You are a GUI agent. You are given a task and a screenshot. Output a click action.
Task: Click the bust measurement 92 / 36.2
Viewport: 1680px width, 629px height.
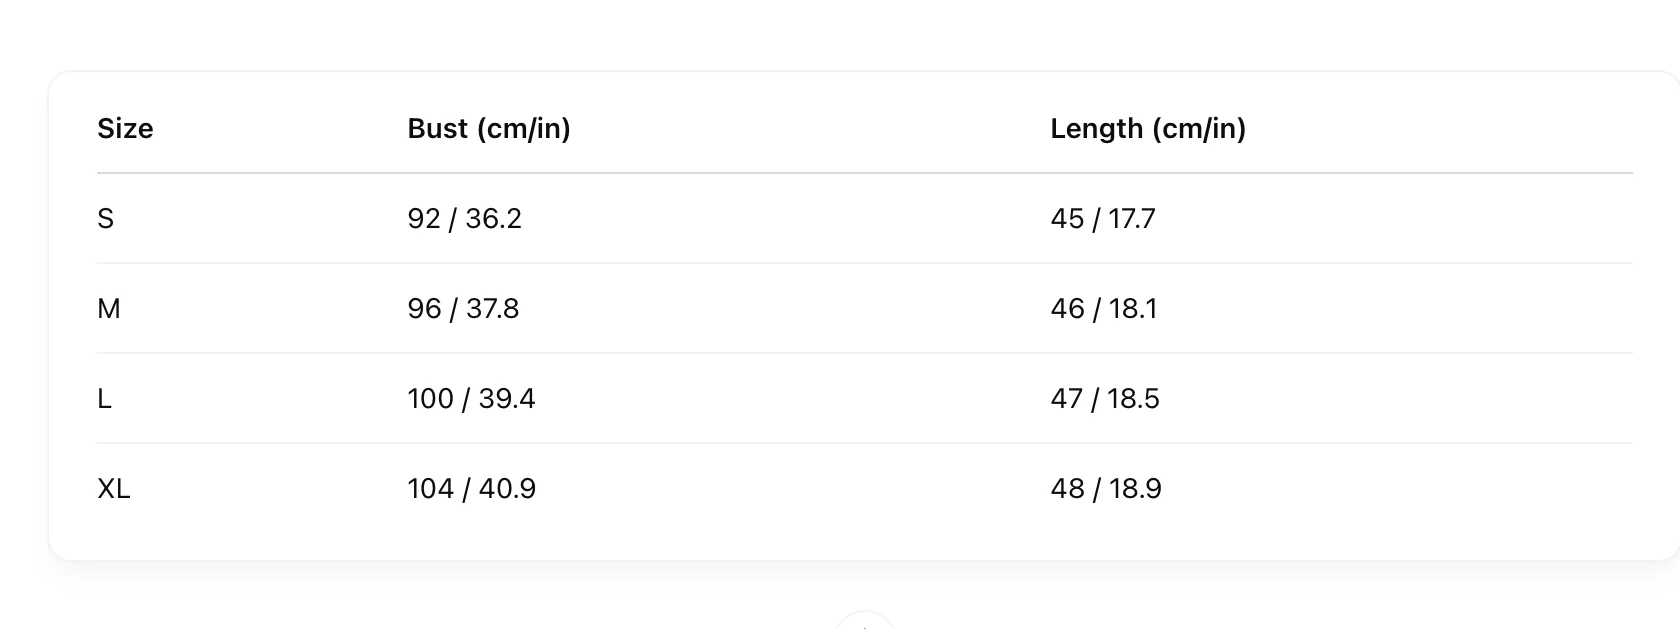pyautogui.click(x=465, y=219)
